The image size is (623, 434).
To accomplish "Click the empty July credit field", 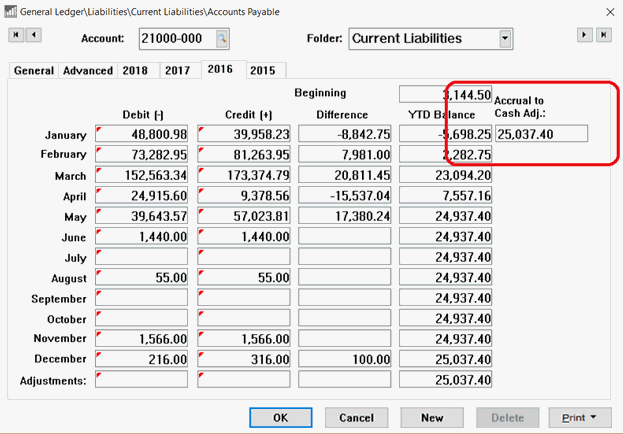I will pyautogui.click(x=244, y=257).
